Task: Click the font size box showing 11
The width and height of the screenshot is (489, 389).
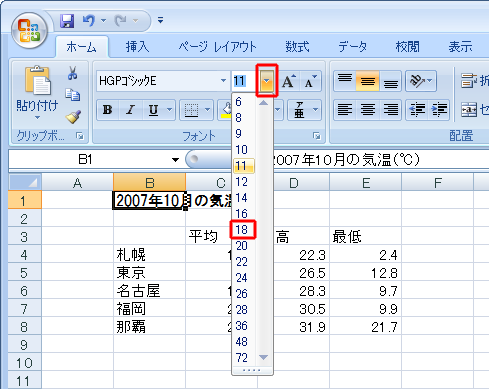Action: click(x=244, y=81)
